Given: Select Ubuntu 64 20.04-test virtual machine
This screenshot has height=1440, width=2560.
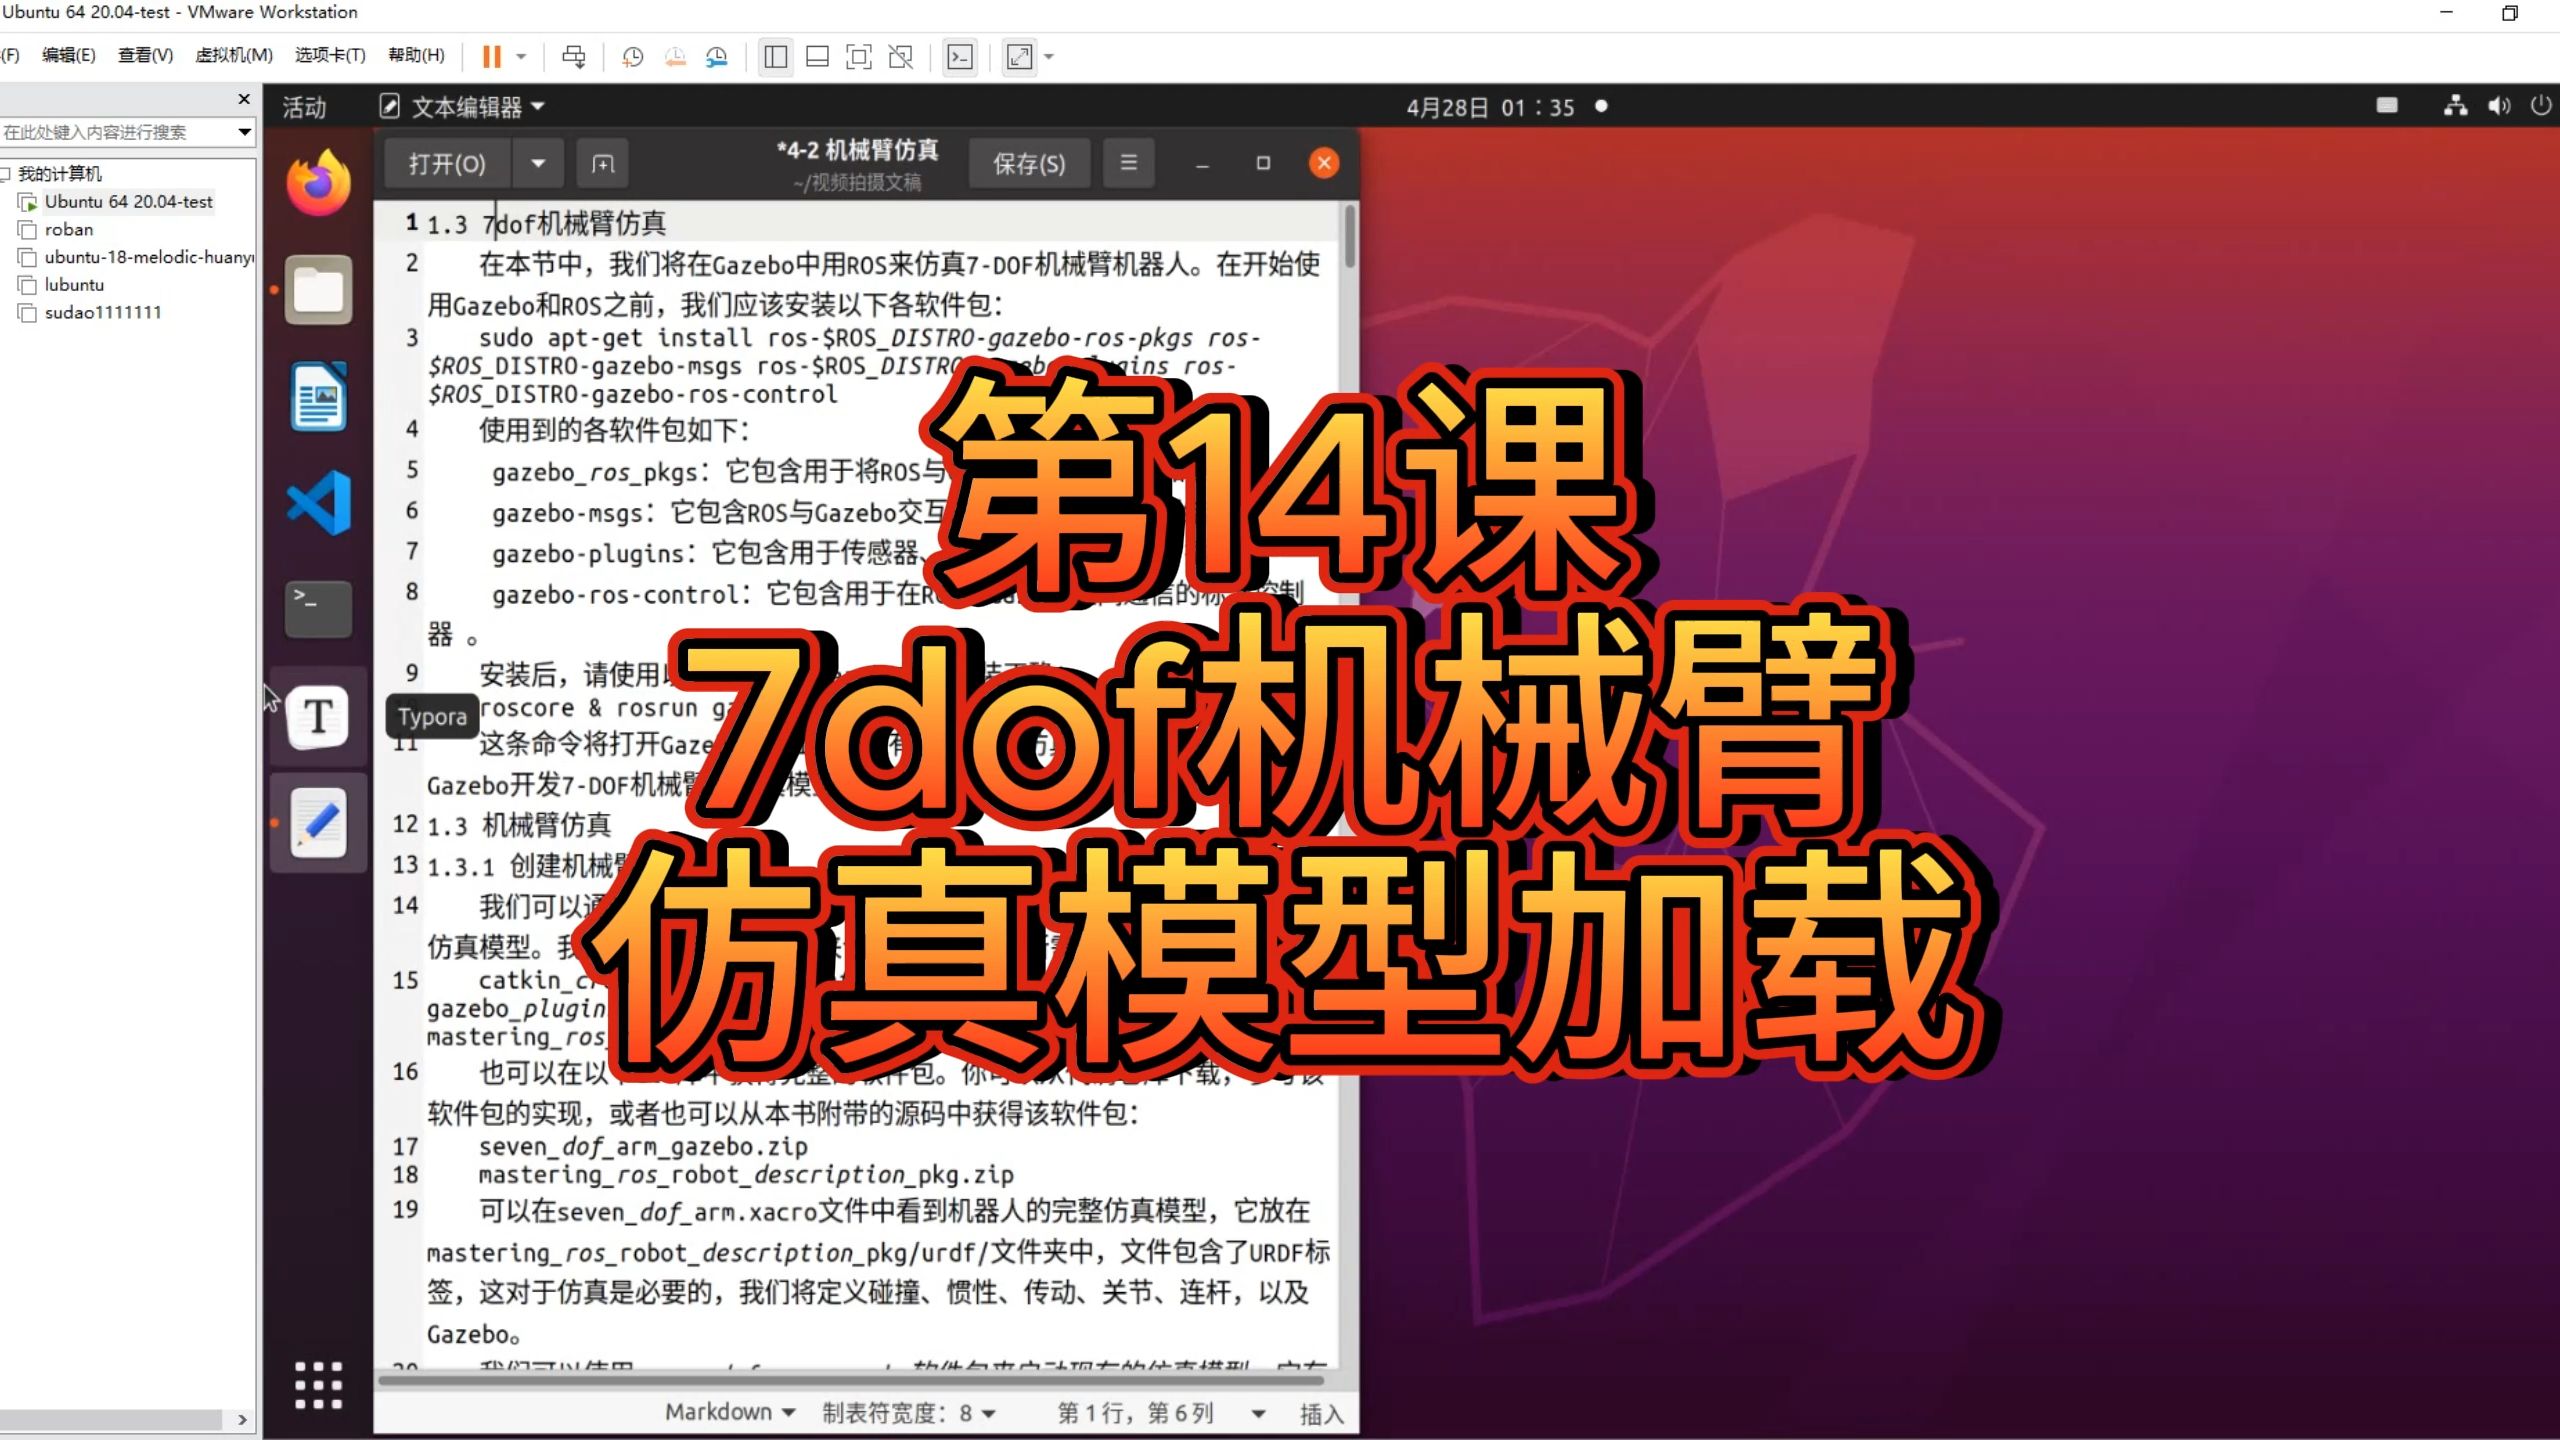Looking at the screenshot, I should tap(128, 202).
